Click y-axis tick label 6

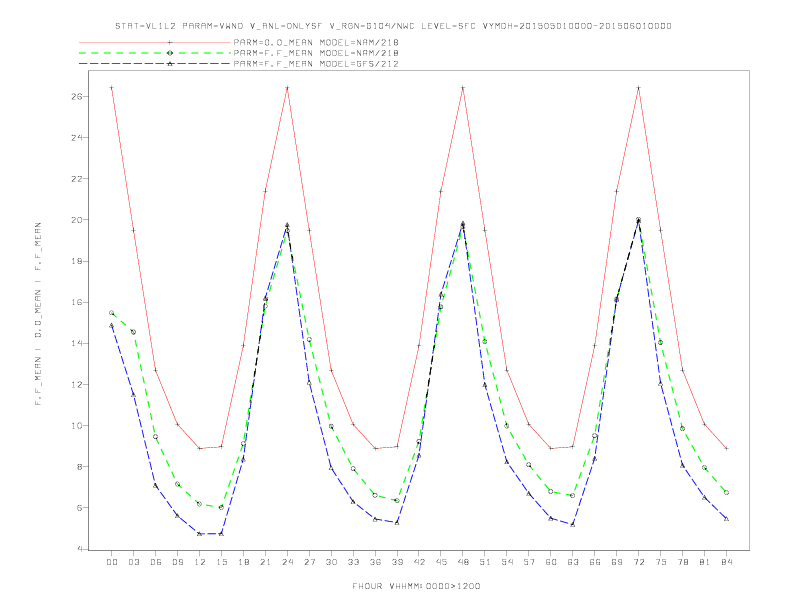click(x=80, y=508)
